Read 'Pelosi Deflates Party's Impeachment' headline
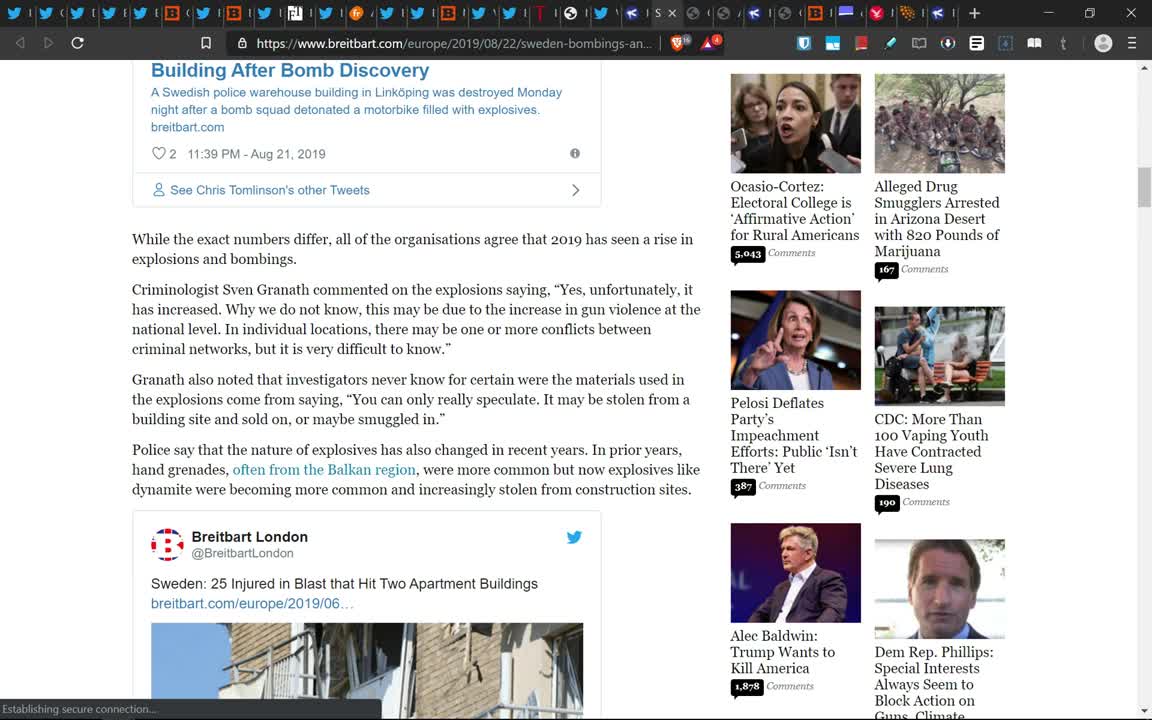The image size is (1152, 720). point(794,436)
